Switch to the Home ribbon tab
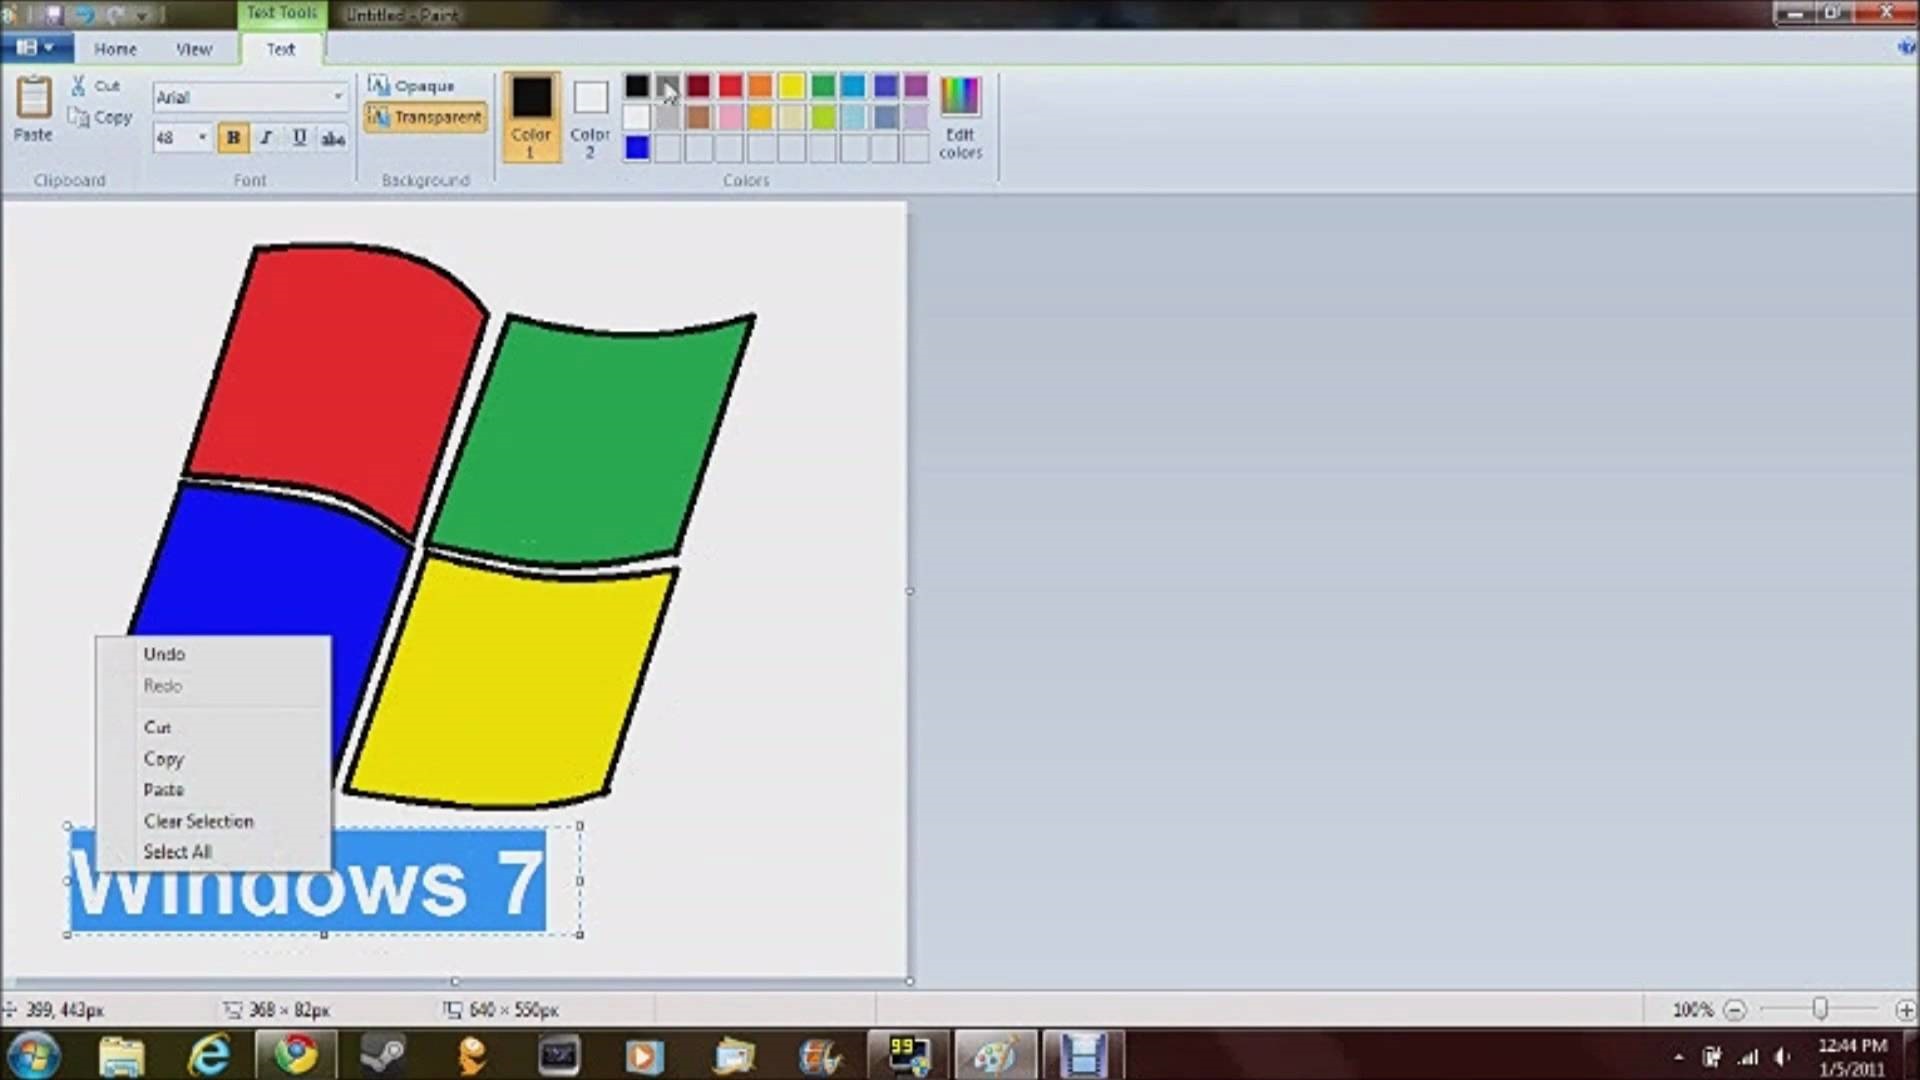Image resolution: width=1920 pixels, height=1080 pixels. (115, 49)
